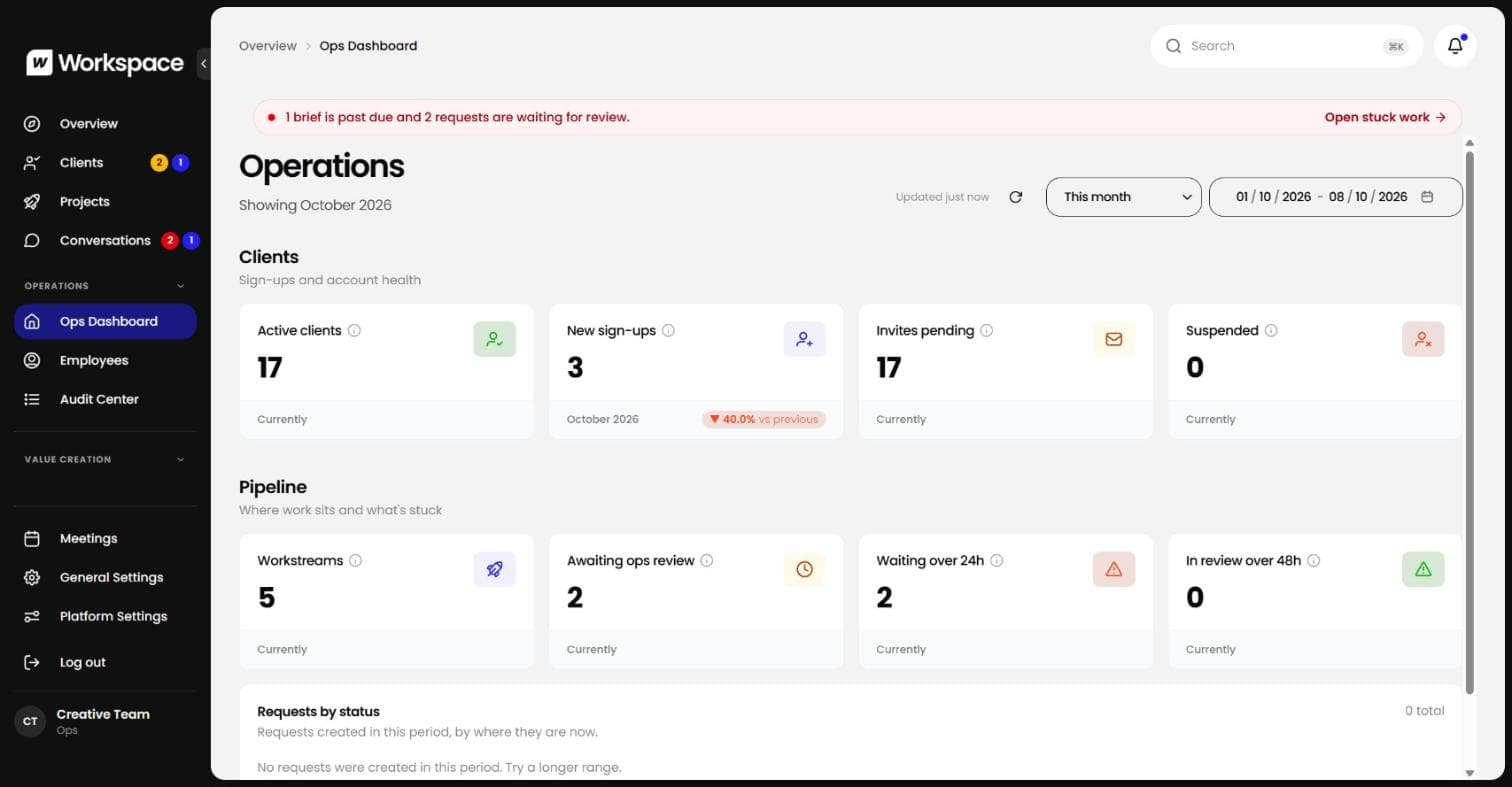The width and height of the screenshot is (1512, 787).
Task: Click the vertical scrollbar of the dashboard
Action: [1469, 421]
